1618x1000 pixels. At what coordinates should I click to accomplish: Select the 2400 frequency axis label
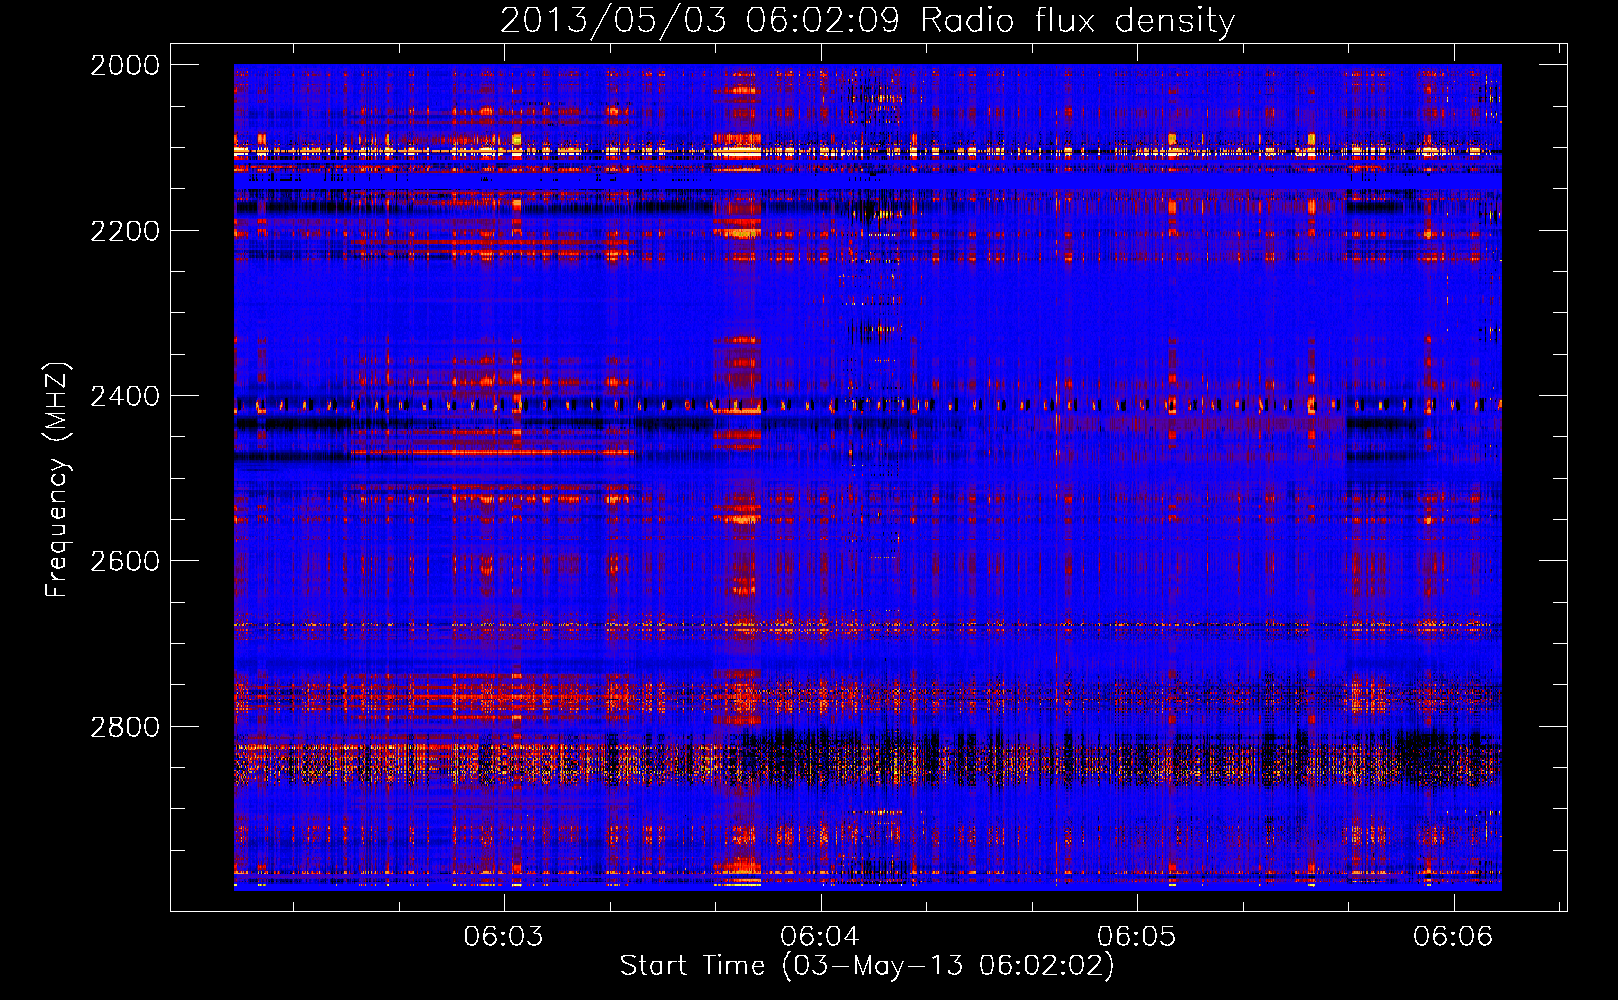pos(125,396)
